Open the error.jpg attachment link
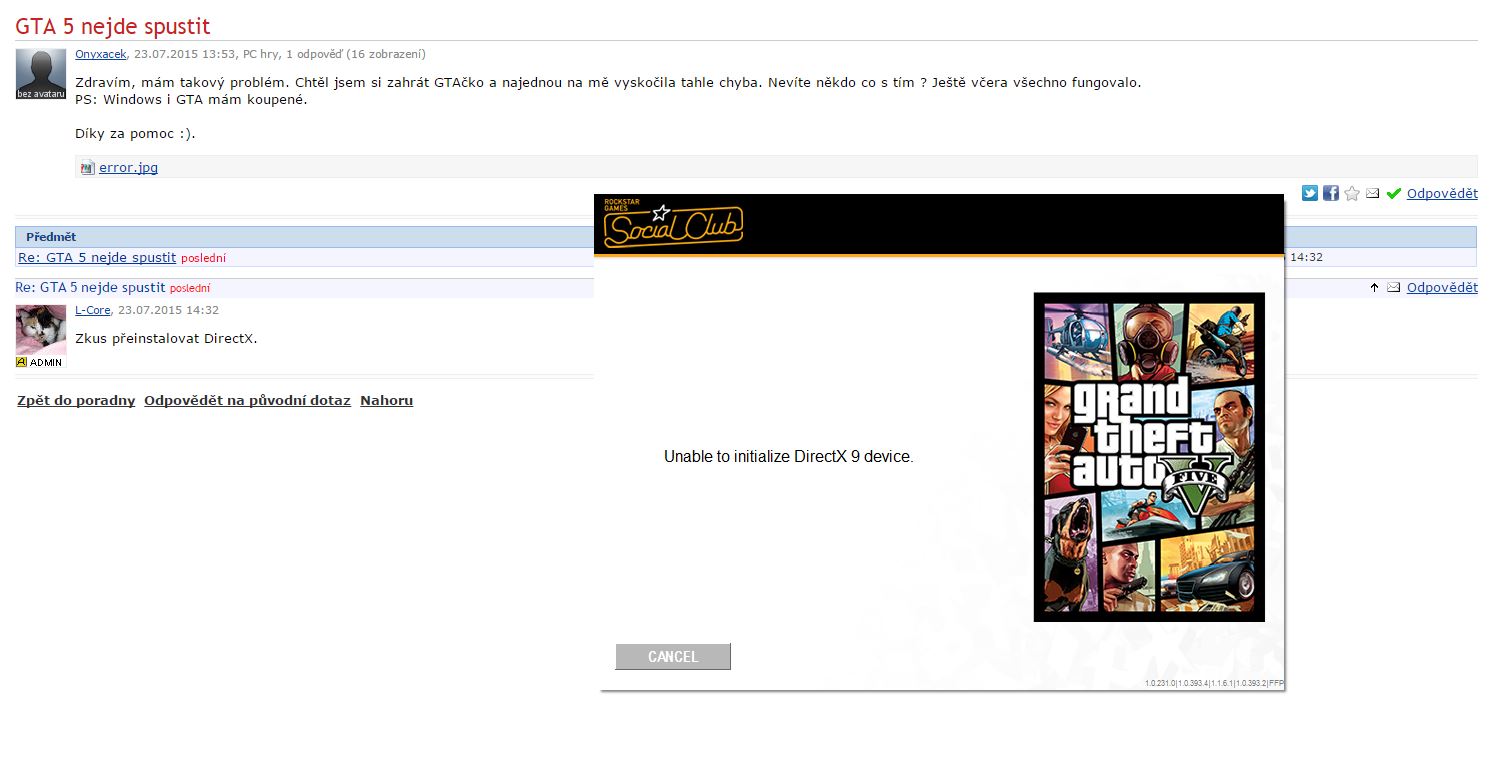Image resolution: width=1489 pixels, height=759 pixels. click(128, 168)
